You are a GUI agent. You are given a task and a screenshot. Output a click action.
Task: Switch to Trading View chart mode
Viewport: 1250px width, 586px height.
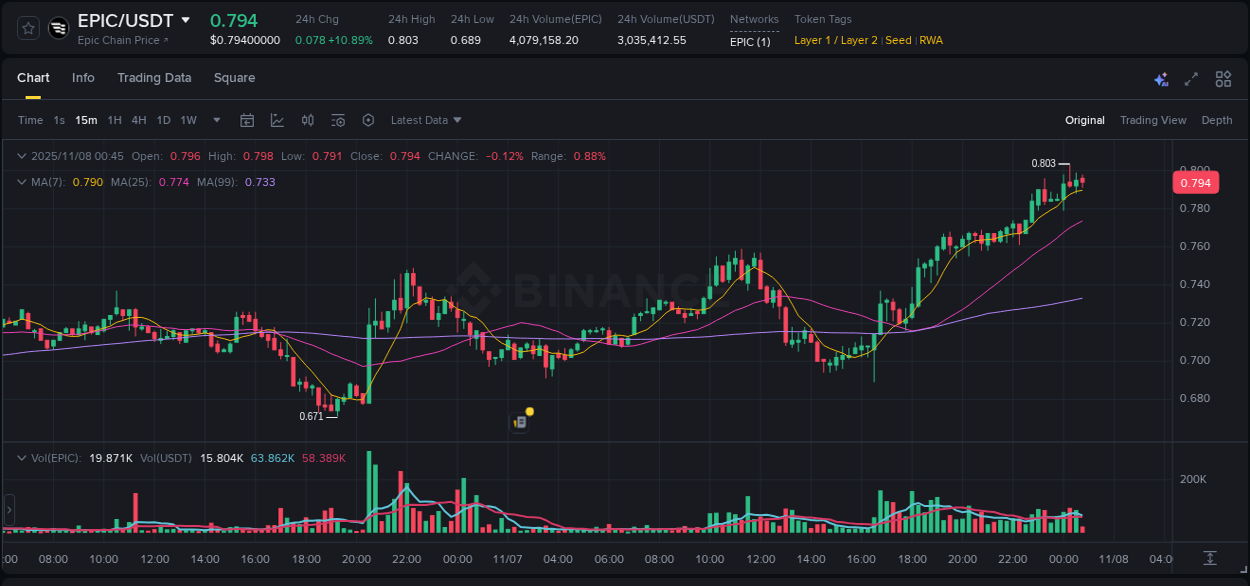[x=1153, y=119]
